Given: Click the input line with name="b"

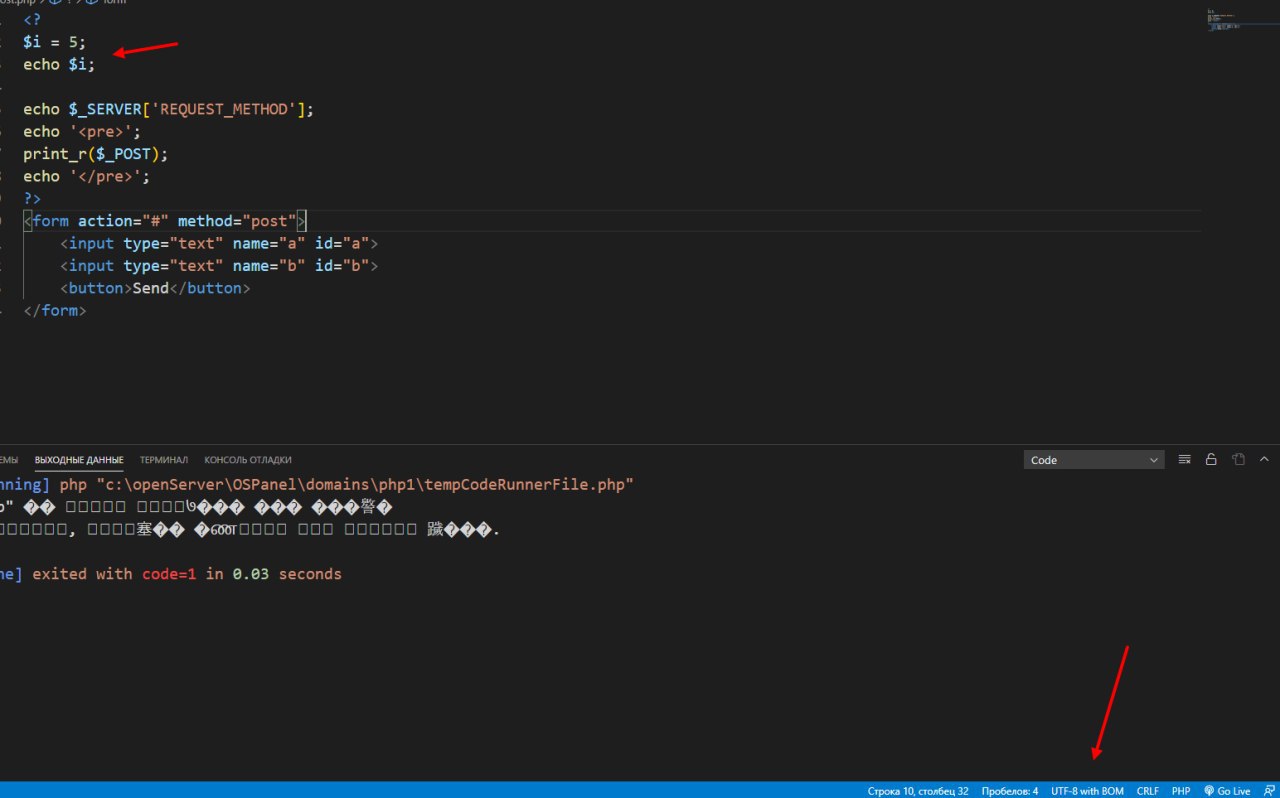Looking at the screenshot, I should (219, 266).
